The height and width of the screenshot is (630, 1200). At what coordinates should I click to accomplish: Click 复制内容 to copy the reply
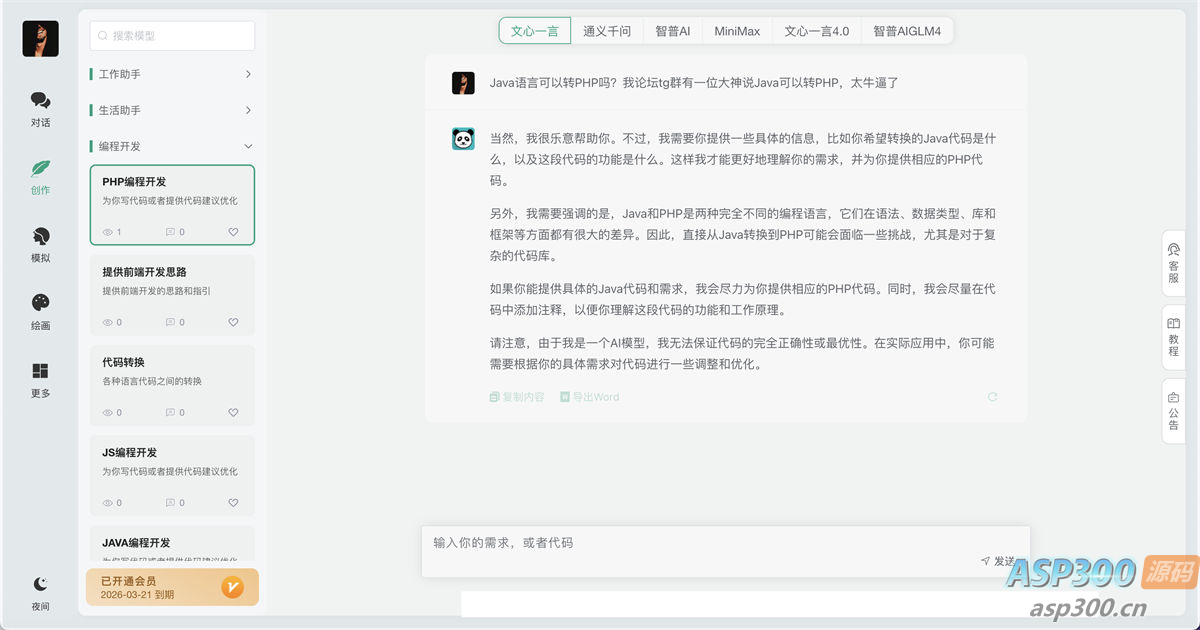(516, 397)
